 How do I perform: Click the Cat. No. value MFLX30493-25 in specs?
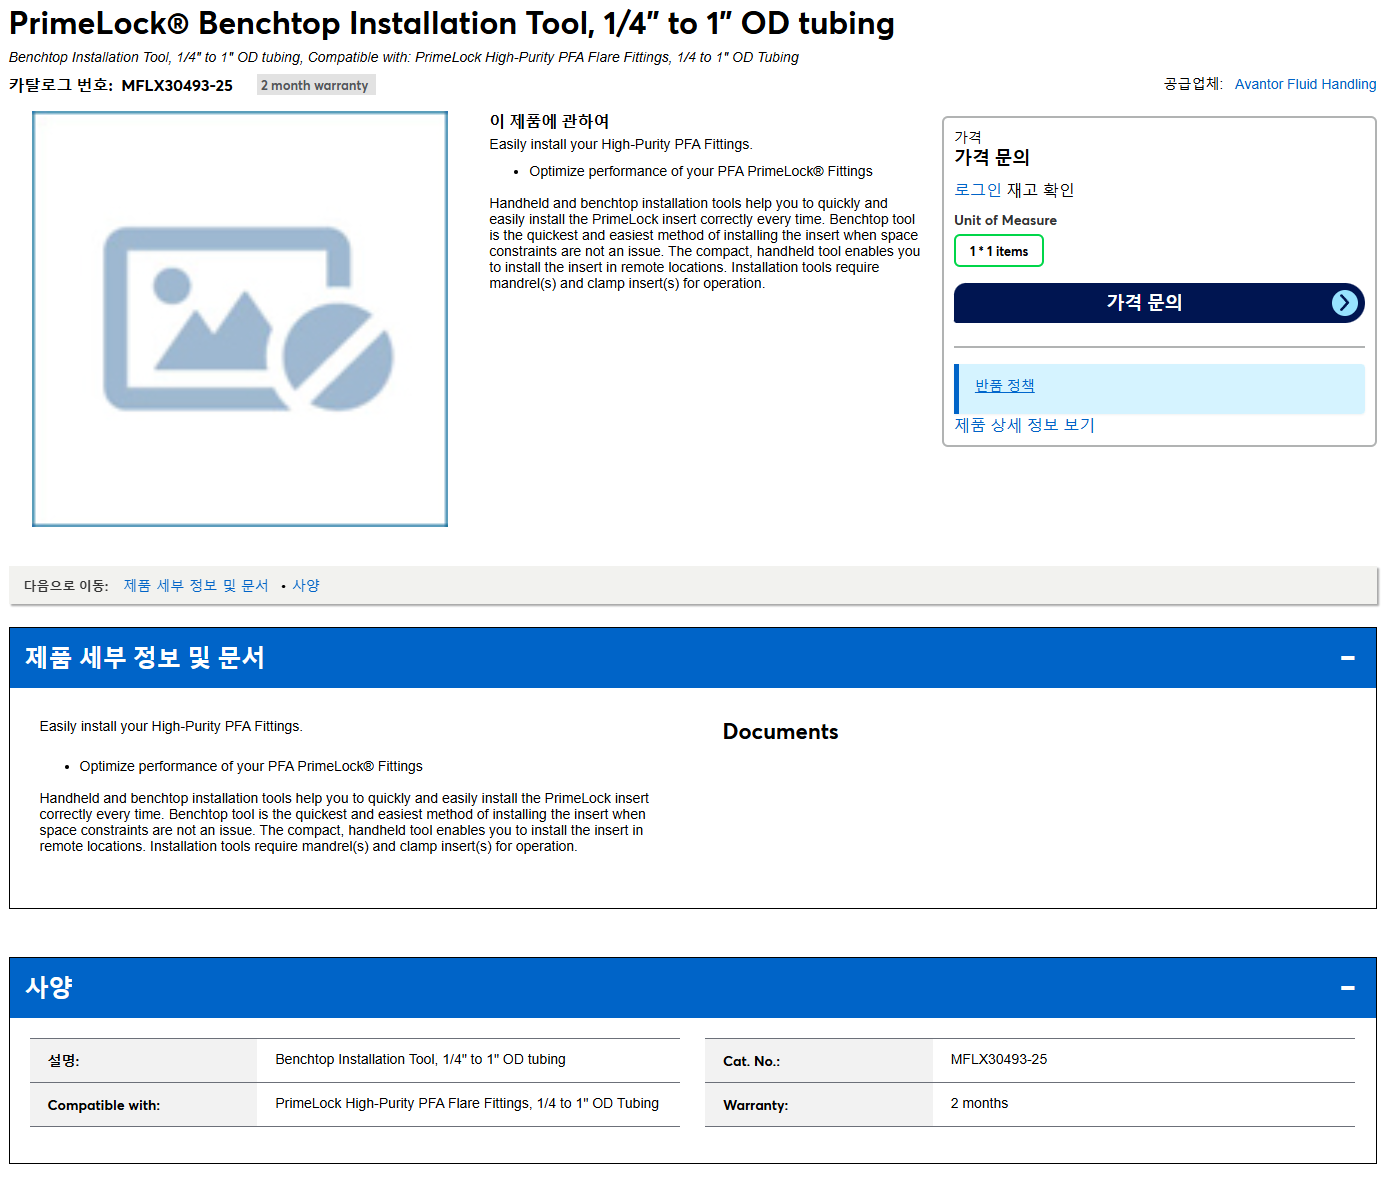tap(998, 1059)
